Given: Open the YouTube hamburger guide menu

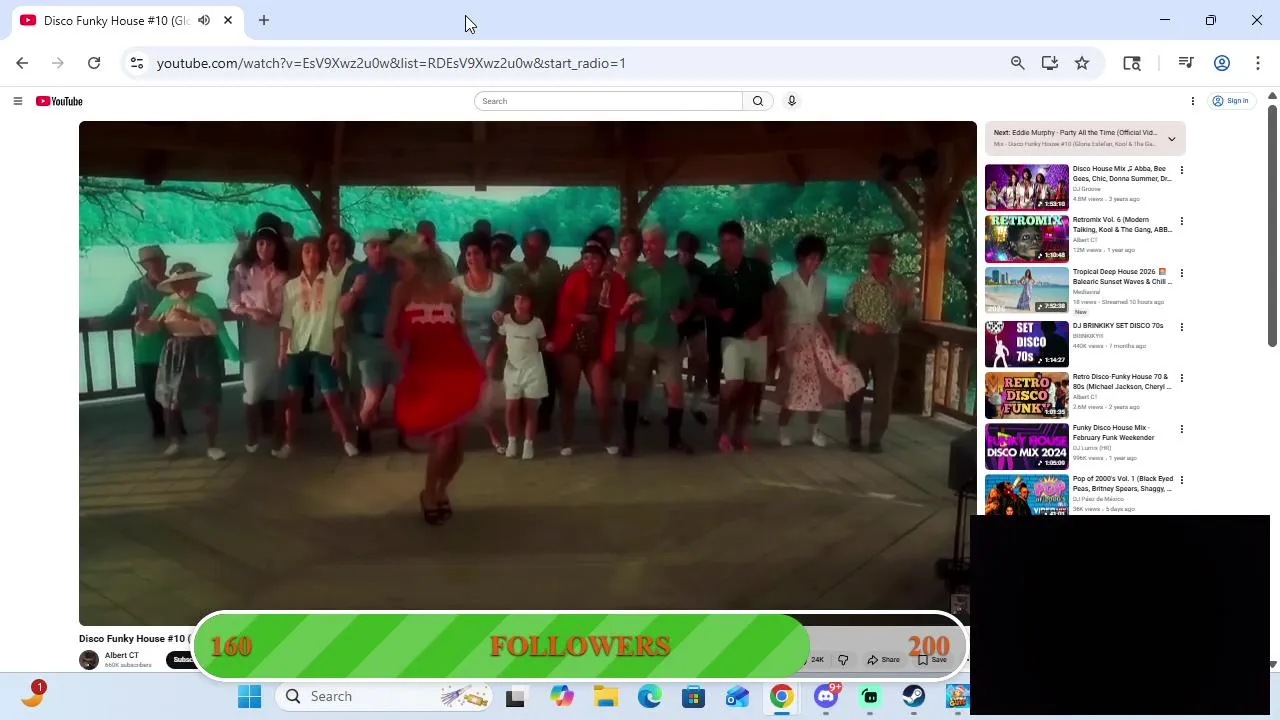Looking at the screenshot, I should tap(17, 101).
